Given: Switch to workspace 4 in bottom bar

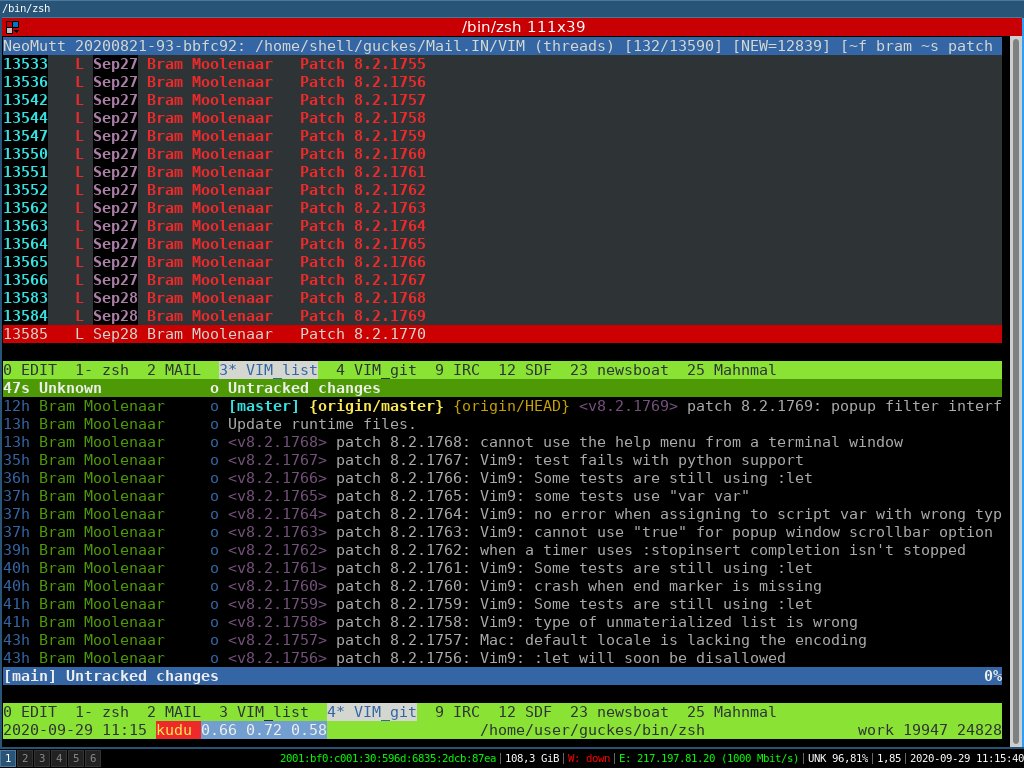Looking at the screenshot, I should pos(59,759).
